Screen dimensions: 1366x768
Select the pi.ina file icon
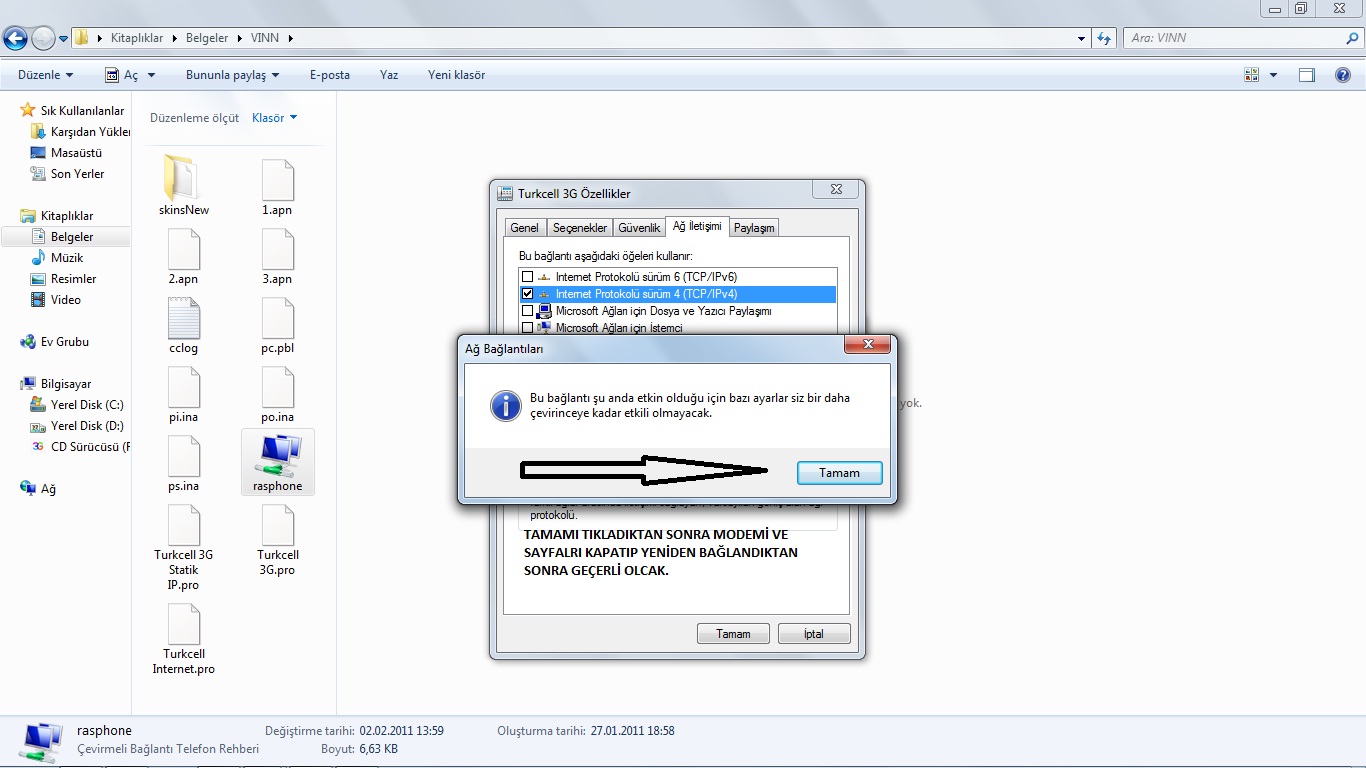coord(184,387)
